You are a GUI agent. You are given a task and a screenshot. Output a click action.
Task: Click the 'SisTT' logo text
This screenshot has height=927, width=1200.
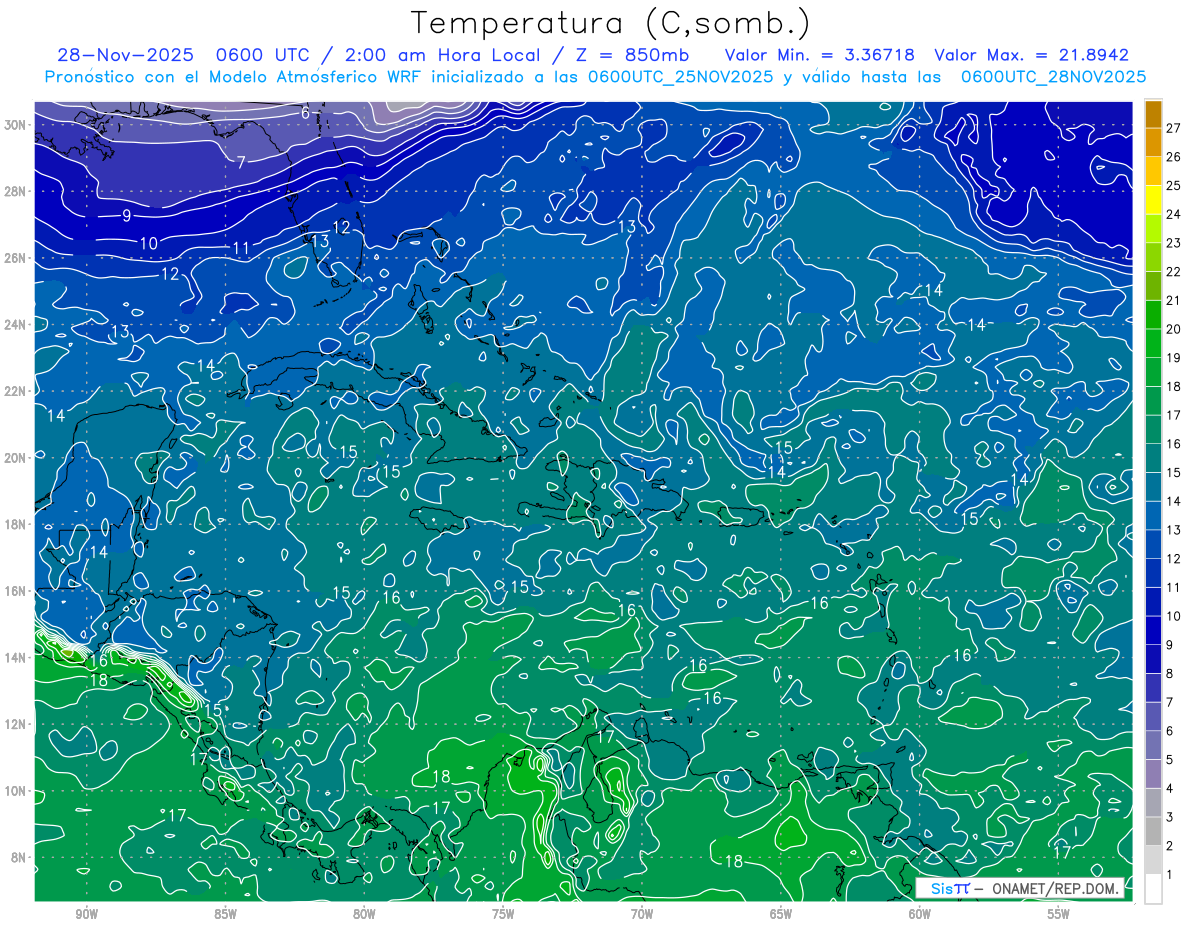click(x=950, y=888)
